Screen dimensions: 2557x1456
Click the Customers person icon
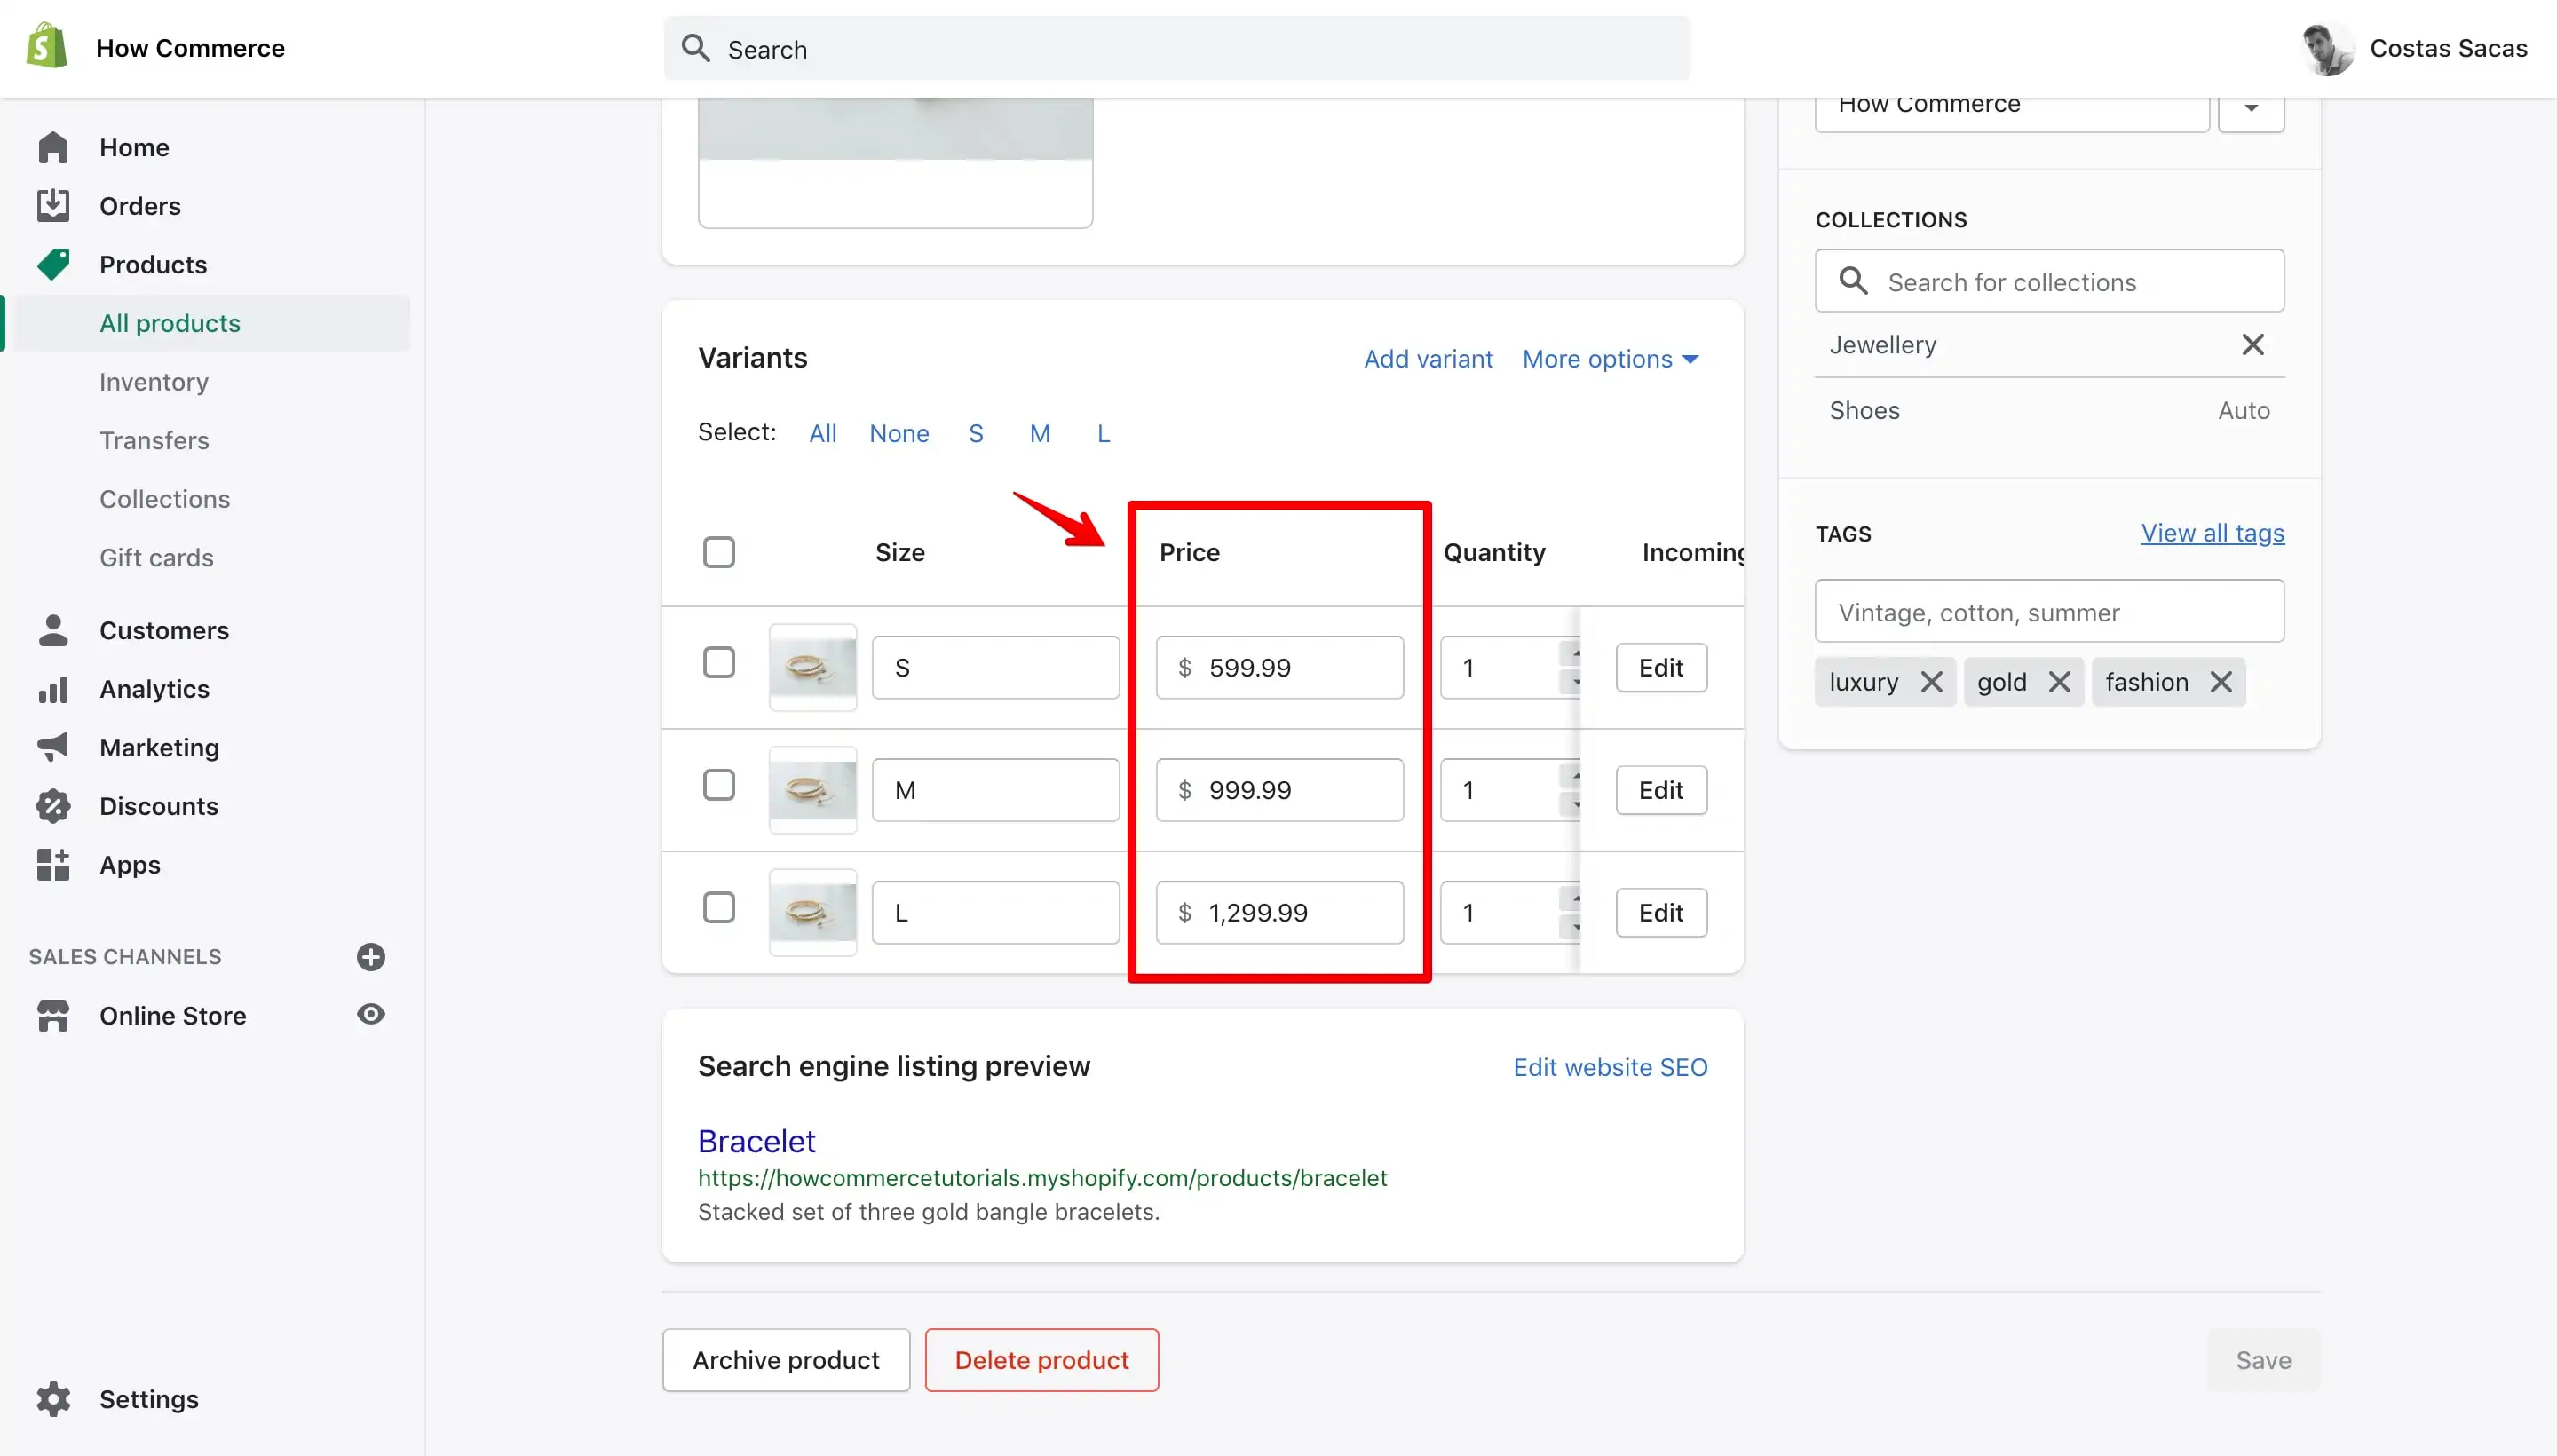[x=53, y=630]
